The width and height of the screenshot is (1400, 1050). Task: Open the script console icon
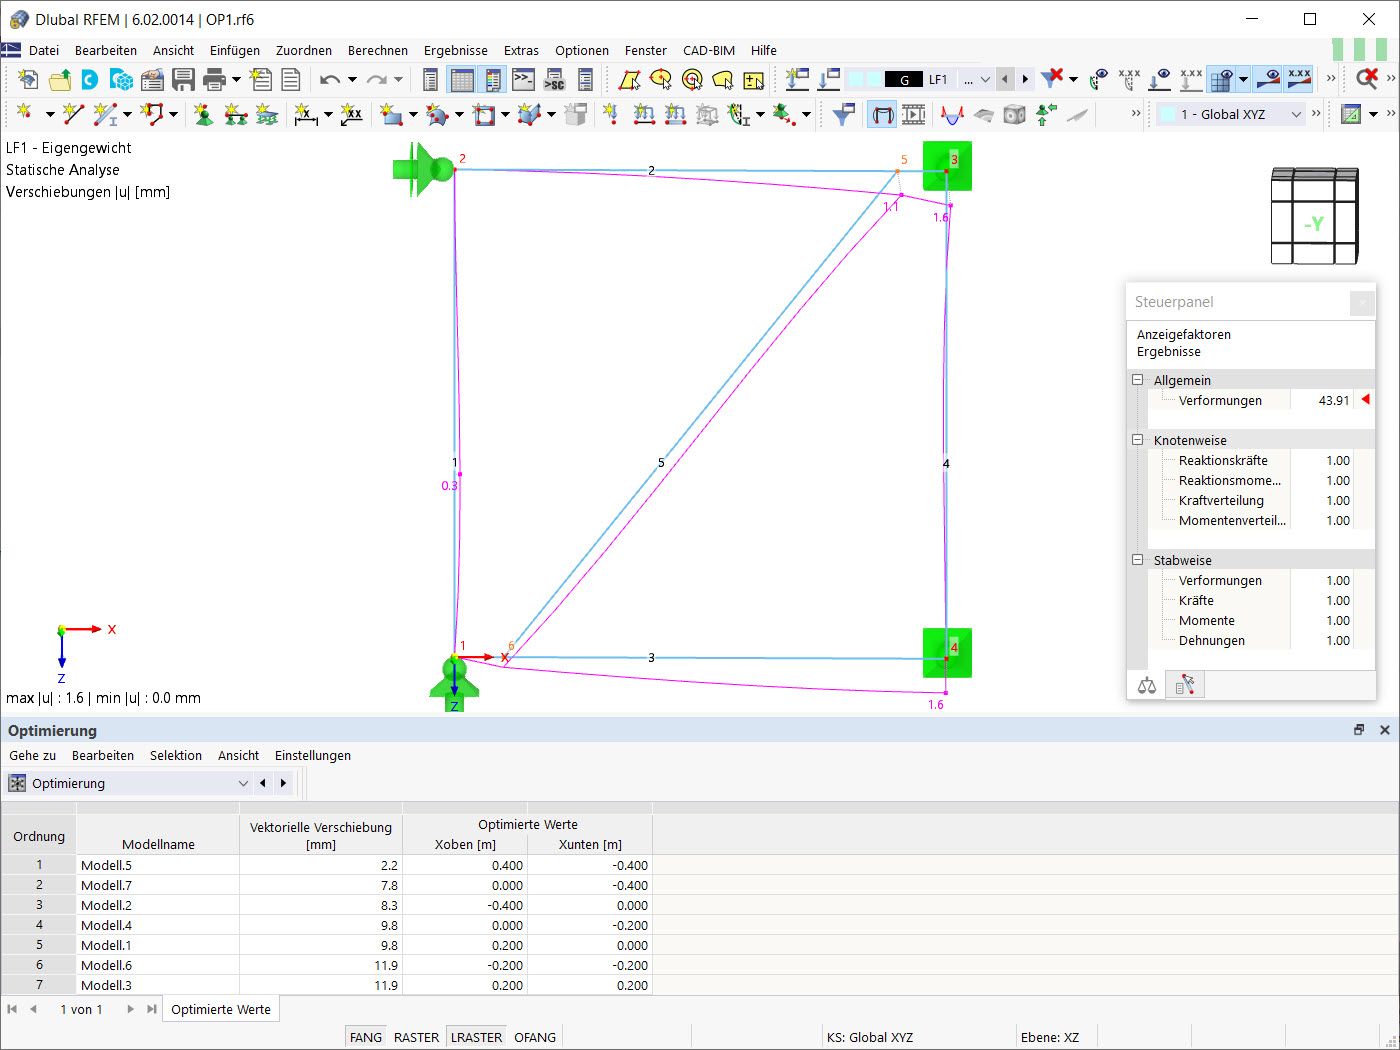pos(523,80)
